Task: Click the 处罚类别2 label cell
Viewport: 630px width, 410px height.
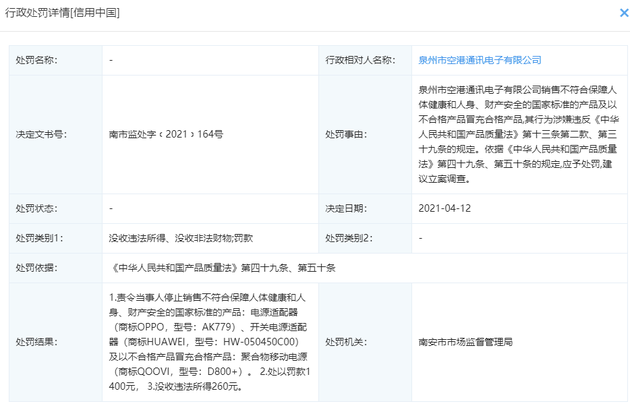Action: tap(365, 238)
